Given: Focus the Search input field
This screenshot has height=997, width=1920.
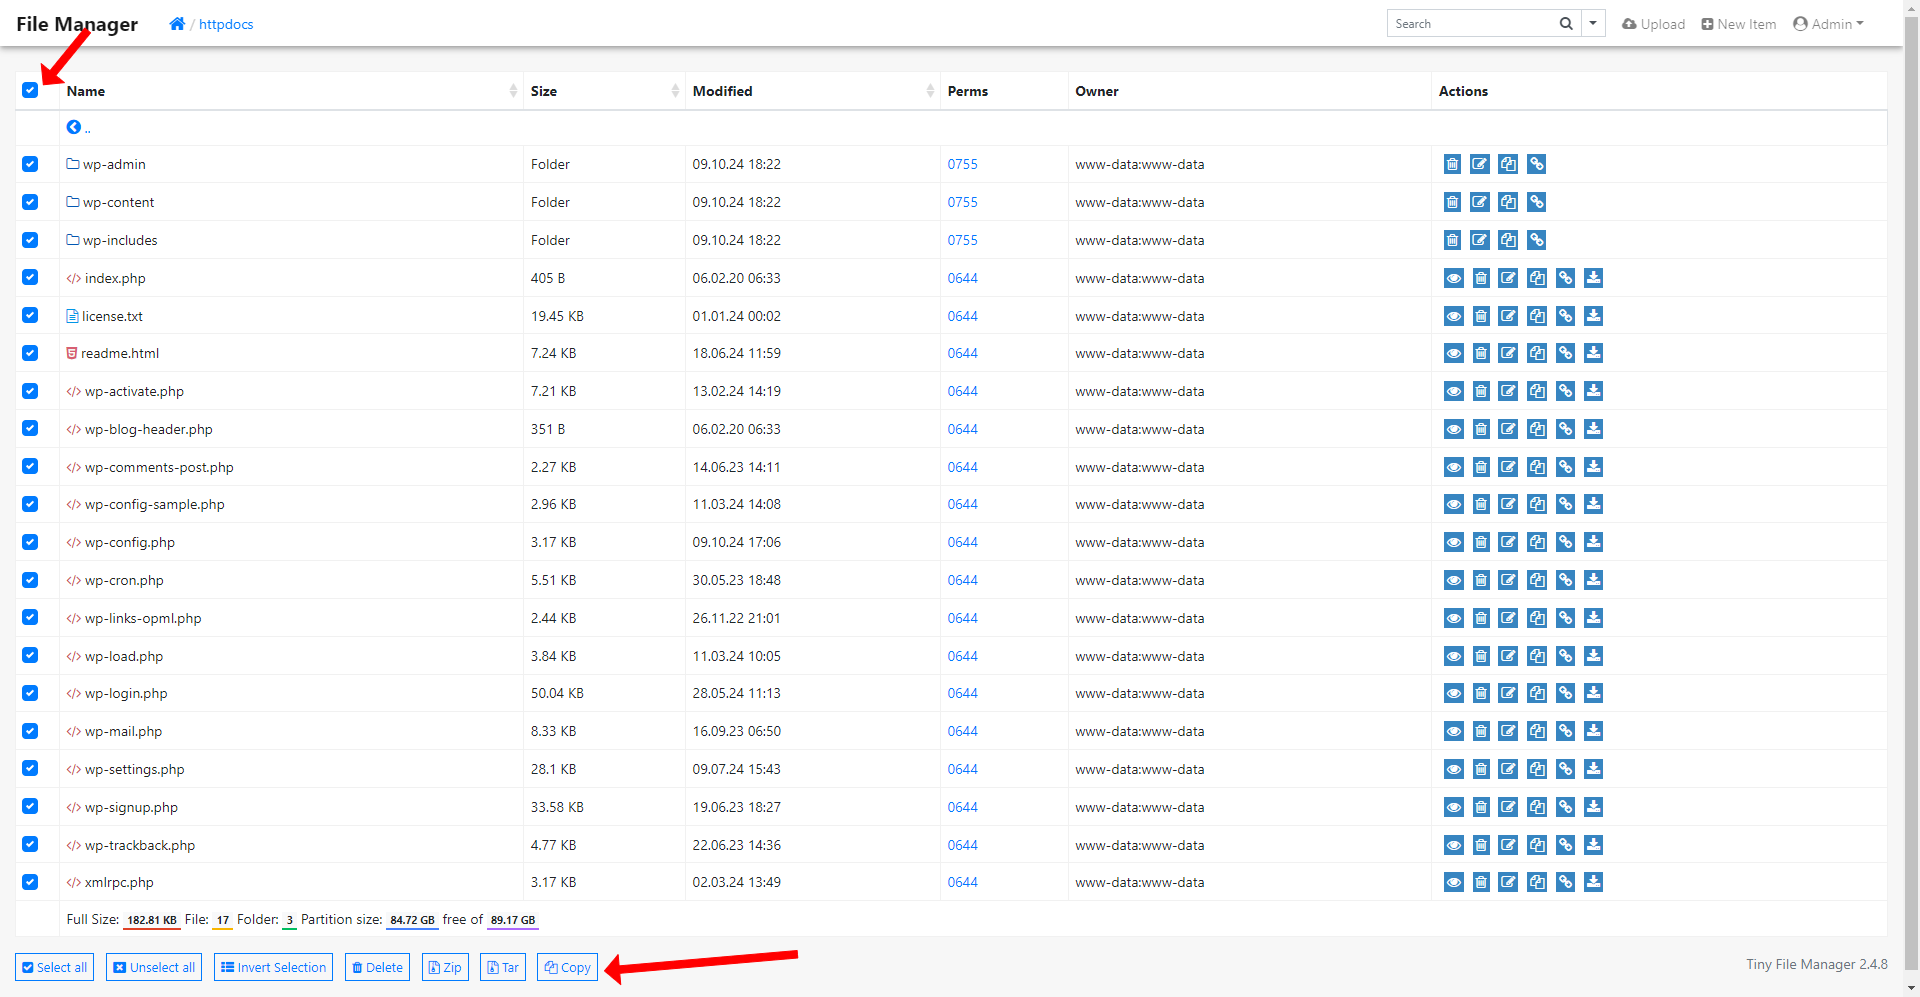Looking at the screenshot, I should click(x=1470, y=24).
